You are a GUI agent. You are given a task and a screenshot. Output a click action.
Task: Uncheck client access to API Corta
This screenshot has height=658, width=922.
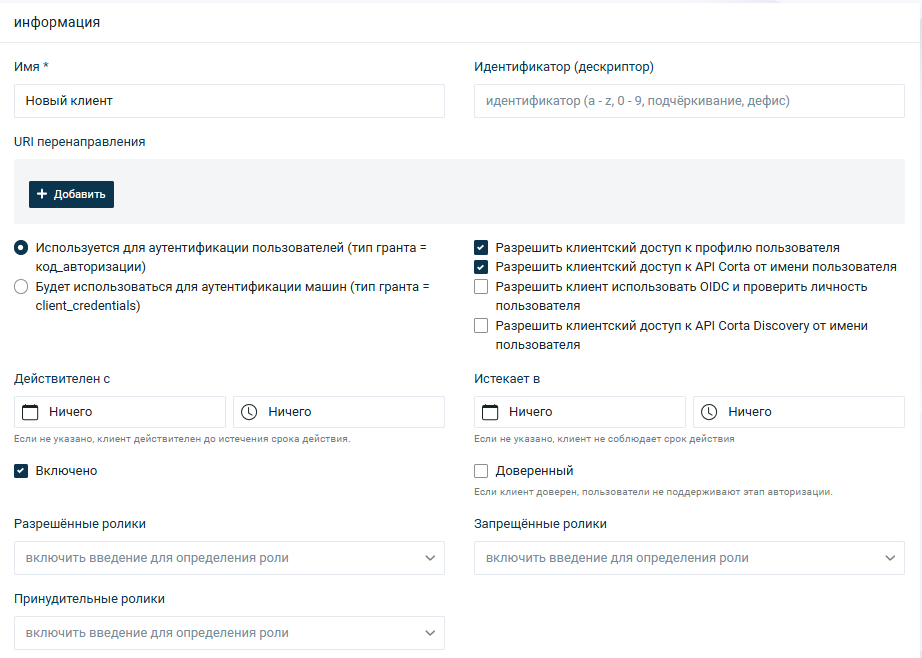[x=481, y=267]
